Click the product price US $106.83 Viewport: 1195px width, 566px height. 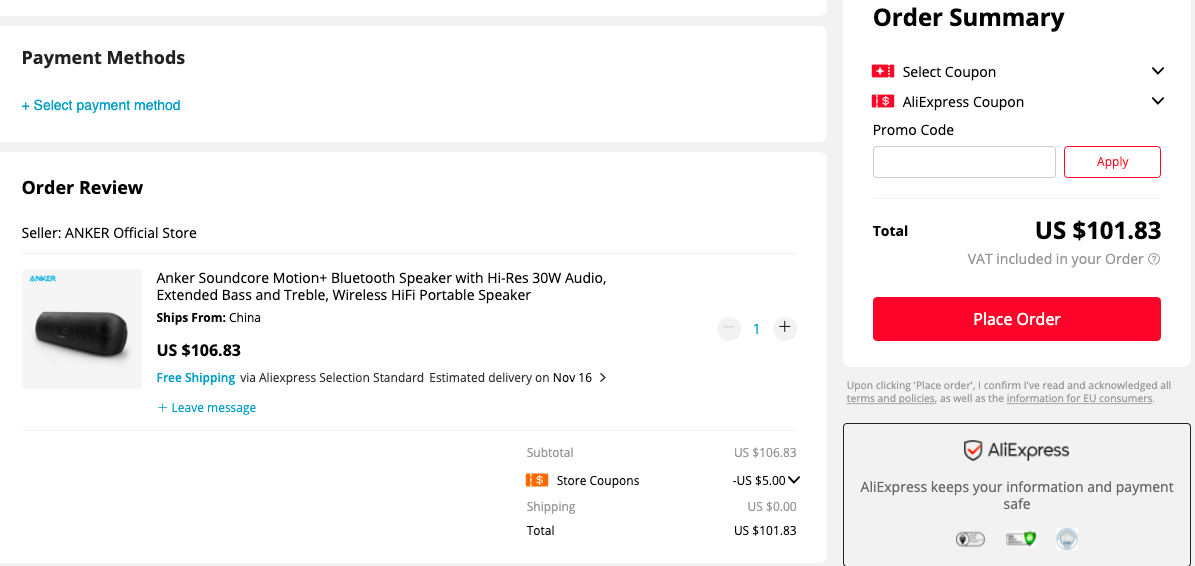click(198, 350)
